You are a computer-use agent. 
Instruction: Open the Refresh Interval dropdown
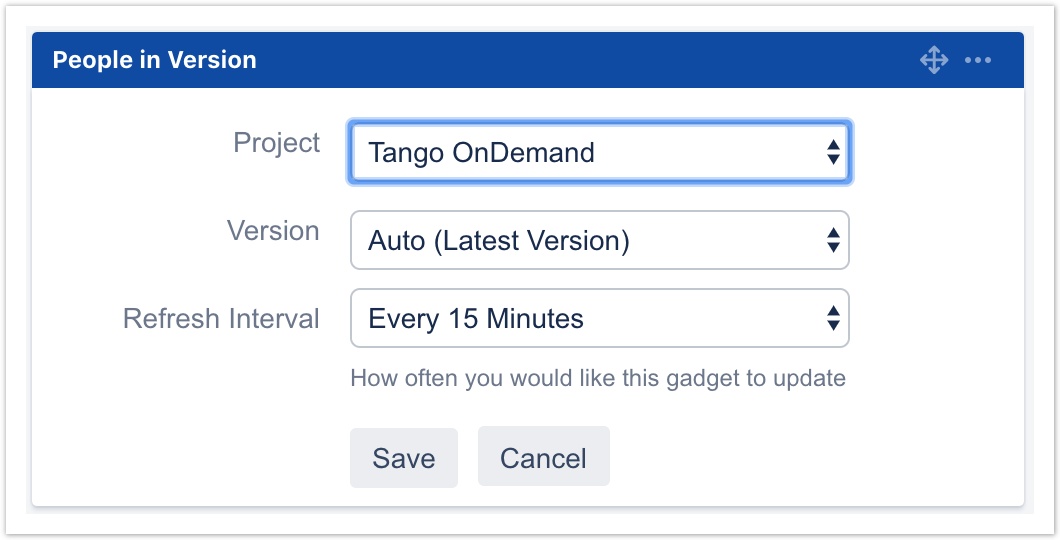[x=599, y=319]
